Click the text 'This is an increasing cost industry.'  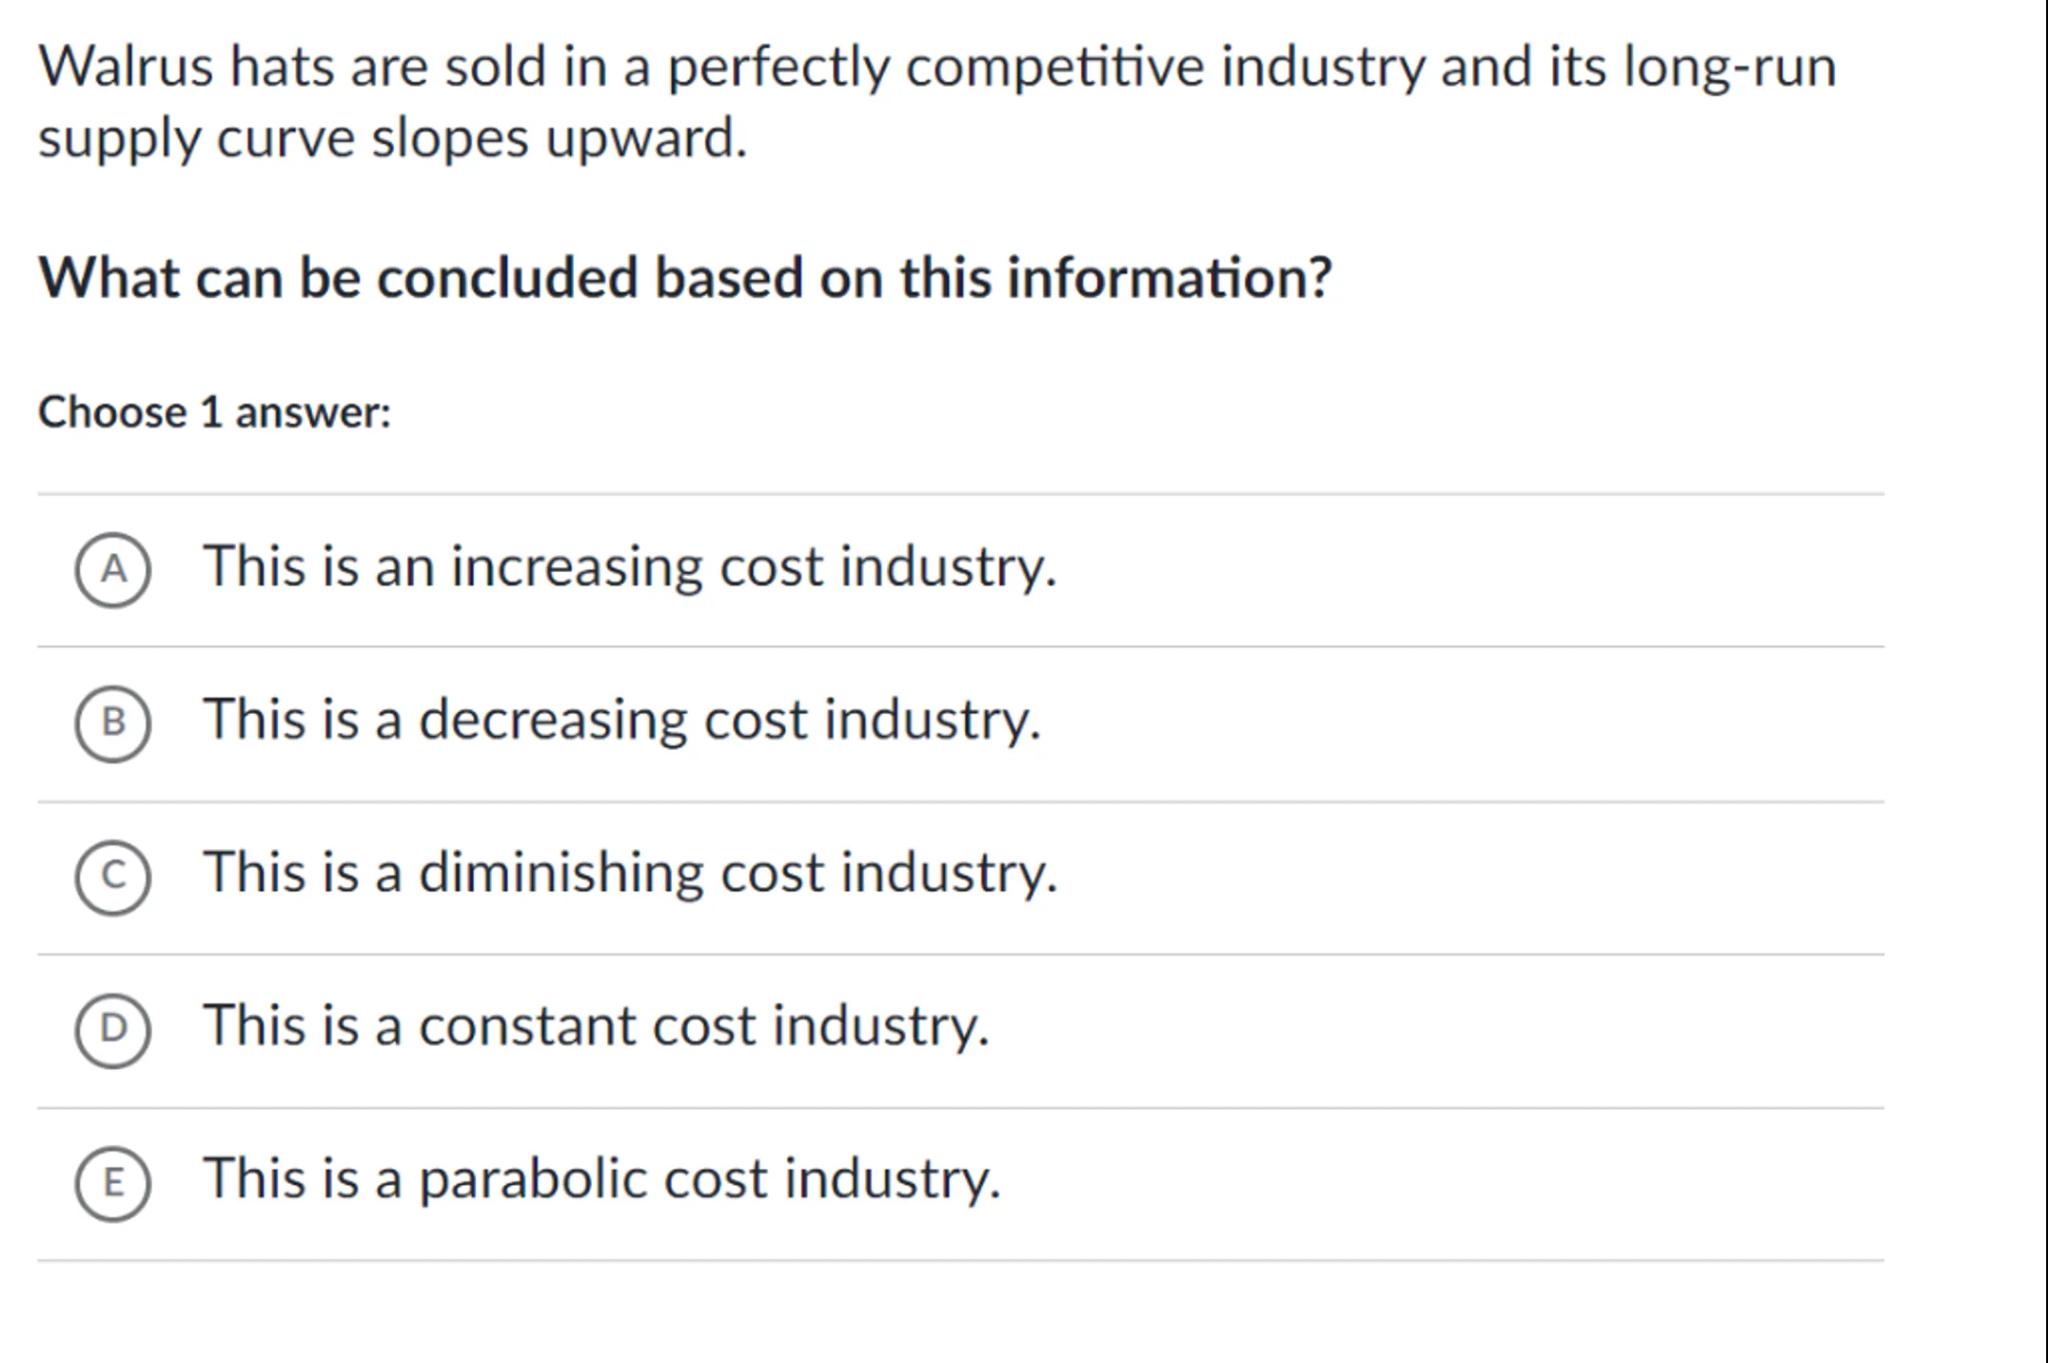[x=630, y=566]
